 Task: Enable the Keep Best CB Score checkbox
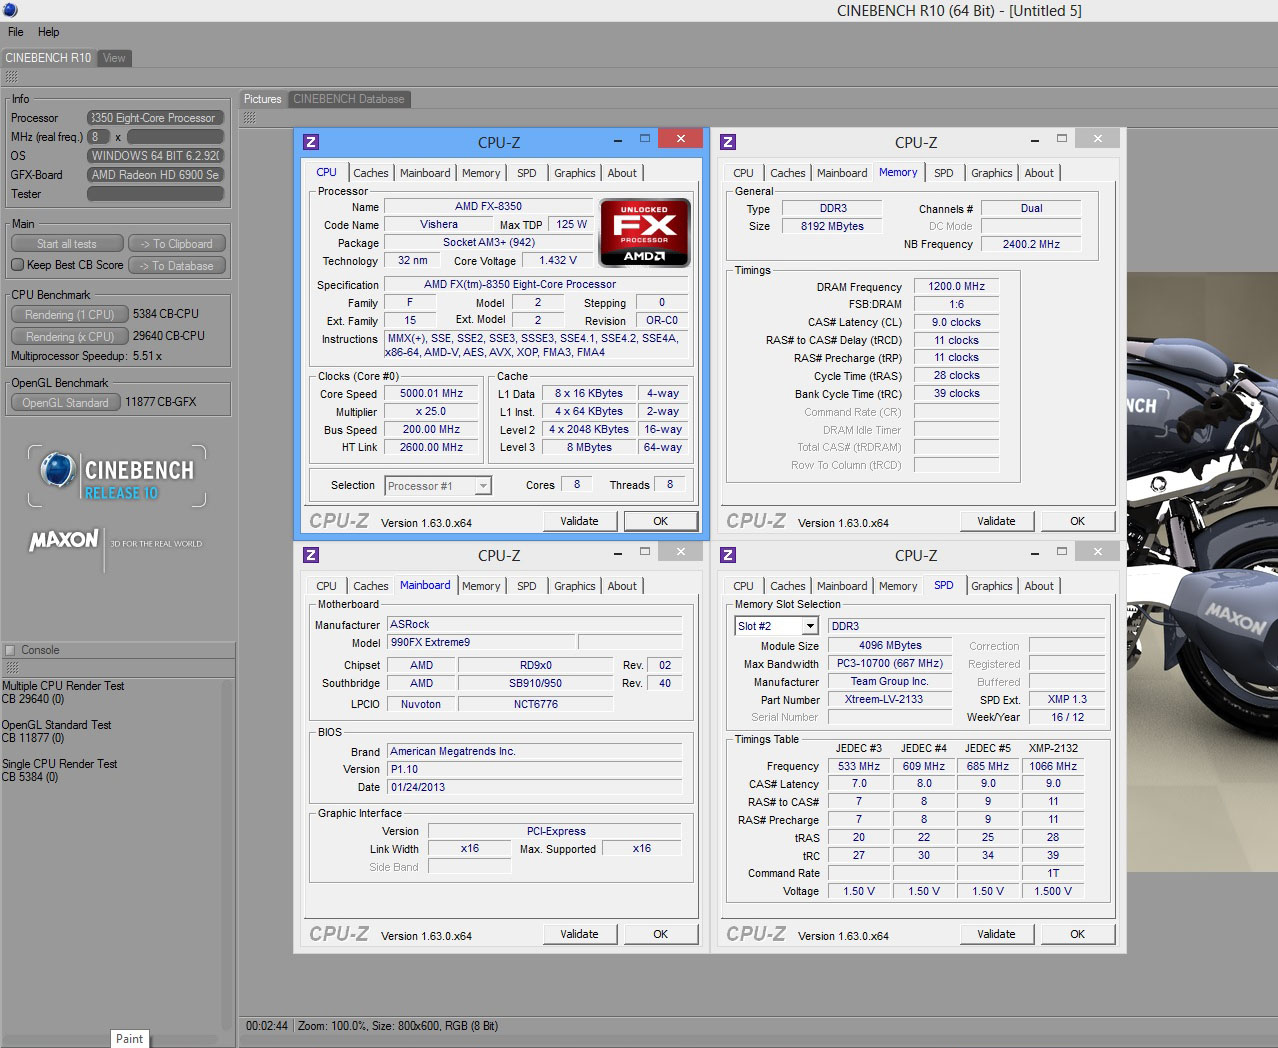[x=17, y=265]
